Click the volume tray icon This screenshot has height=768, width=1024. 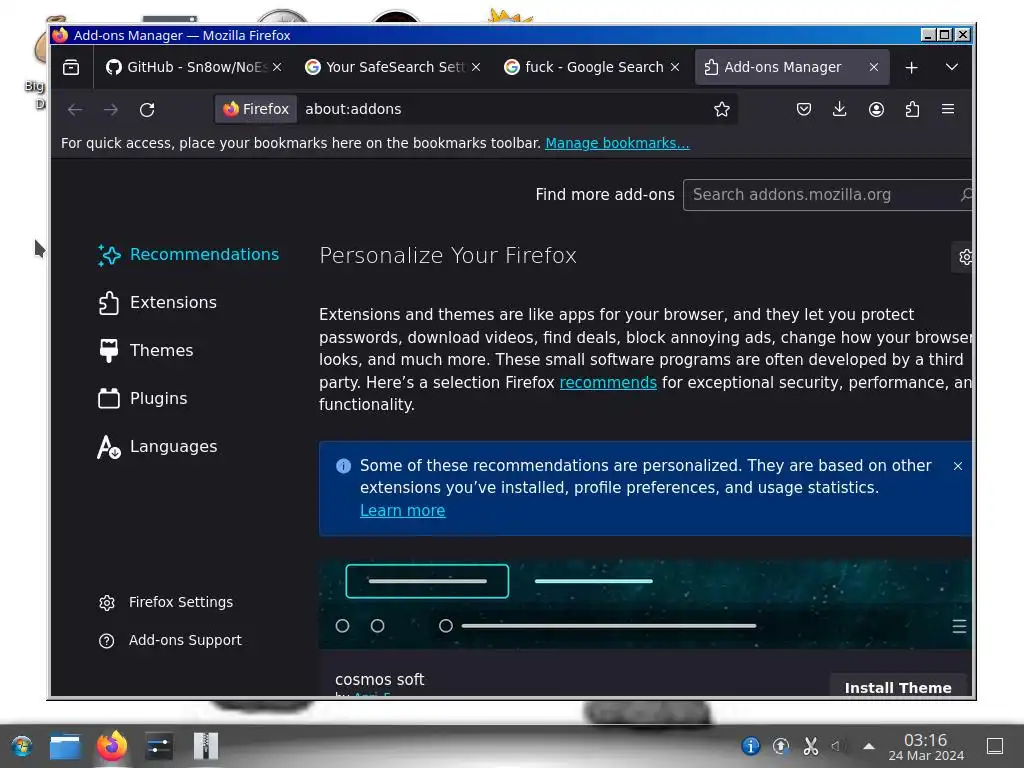[x=837, y=746]
